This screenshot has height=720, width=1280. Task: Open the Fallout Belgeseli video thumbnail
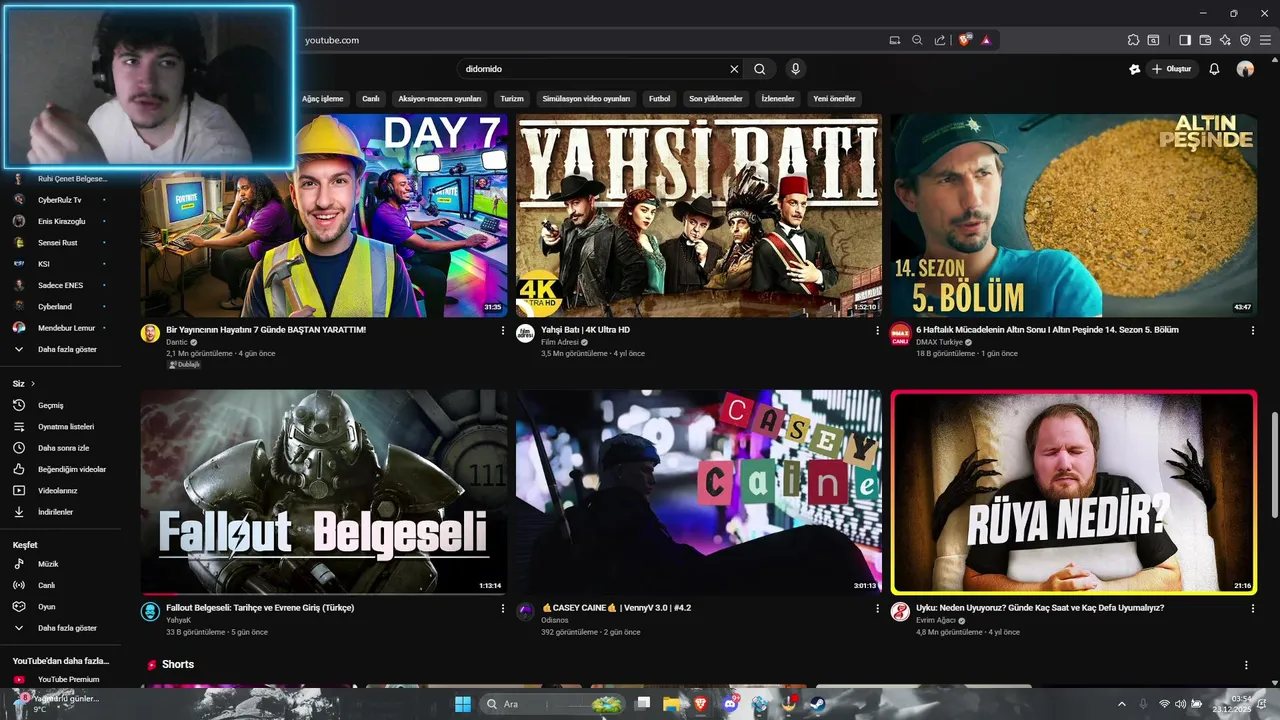point(324,492)
